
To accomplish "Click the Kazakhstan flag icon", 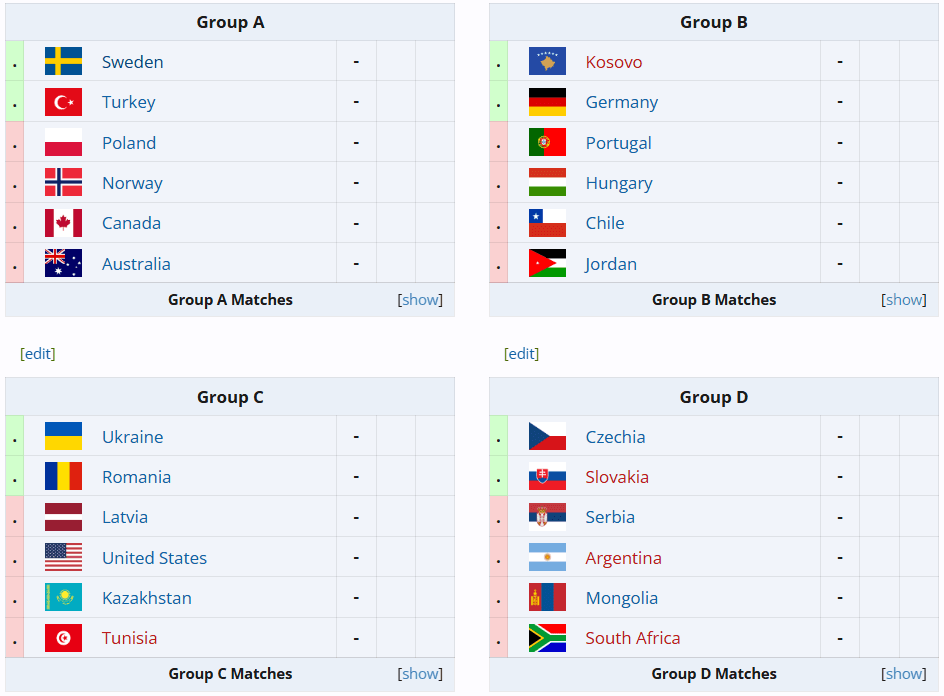I will coord(63,597).
